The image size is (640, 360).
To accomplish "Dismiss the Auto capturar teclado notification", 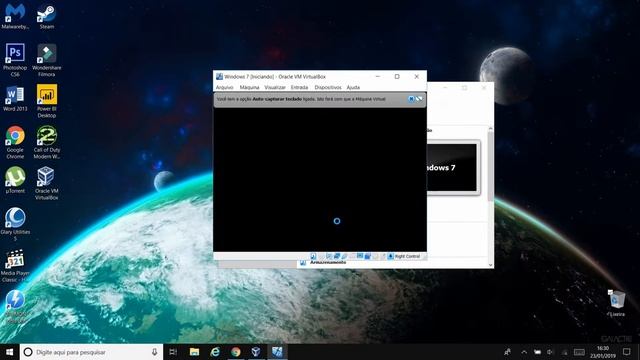I will [x=411, y=99].
